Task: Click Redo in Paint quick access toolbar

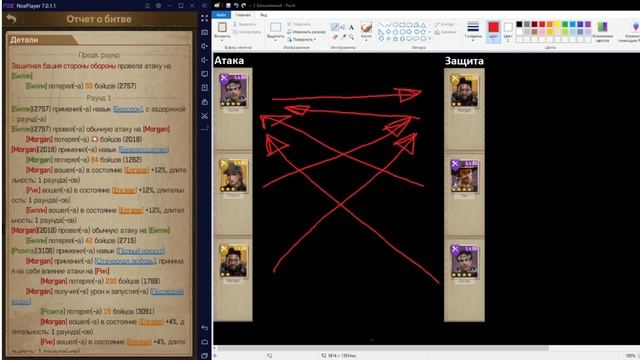Action: 244,5
